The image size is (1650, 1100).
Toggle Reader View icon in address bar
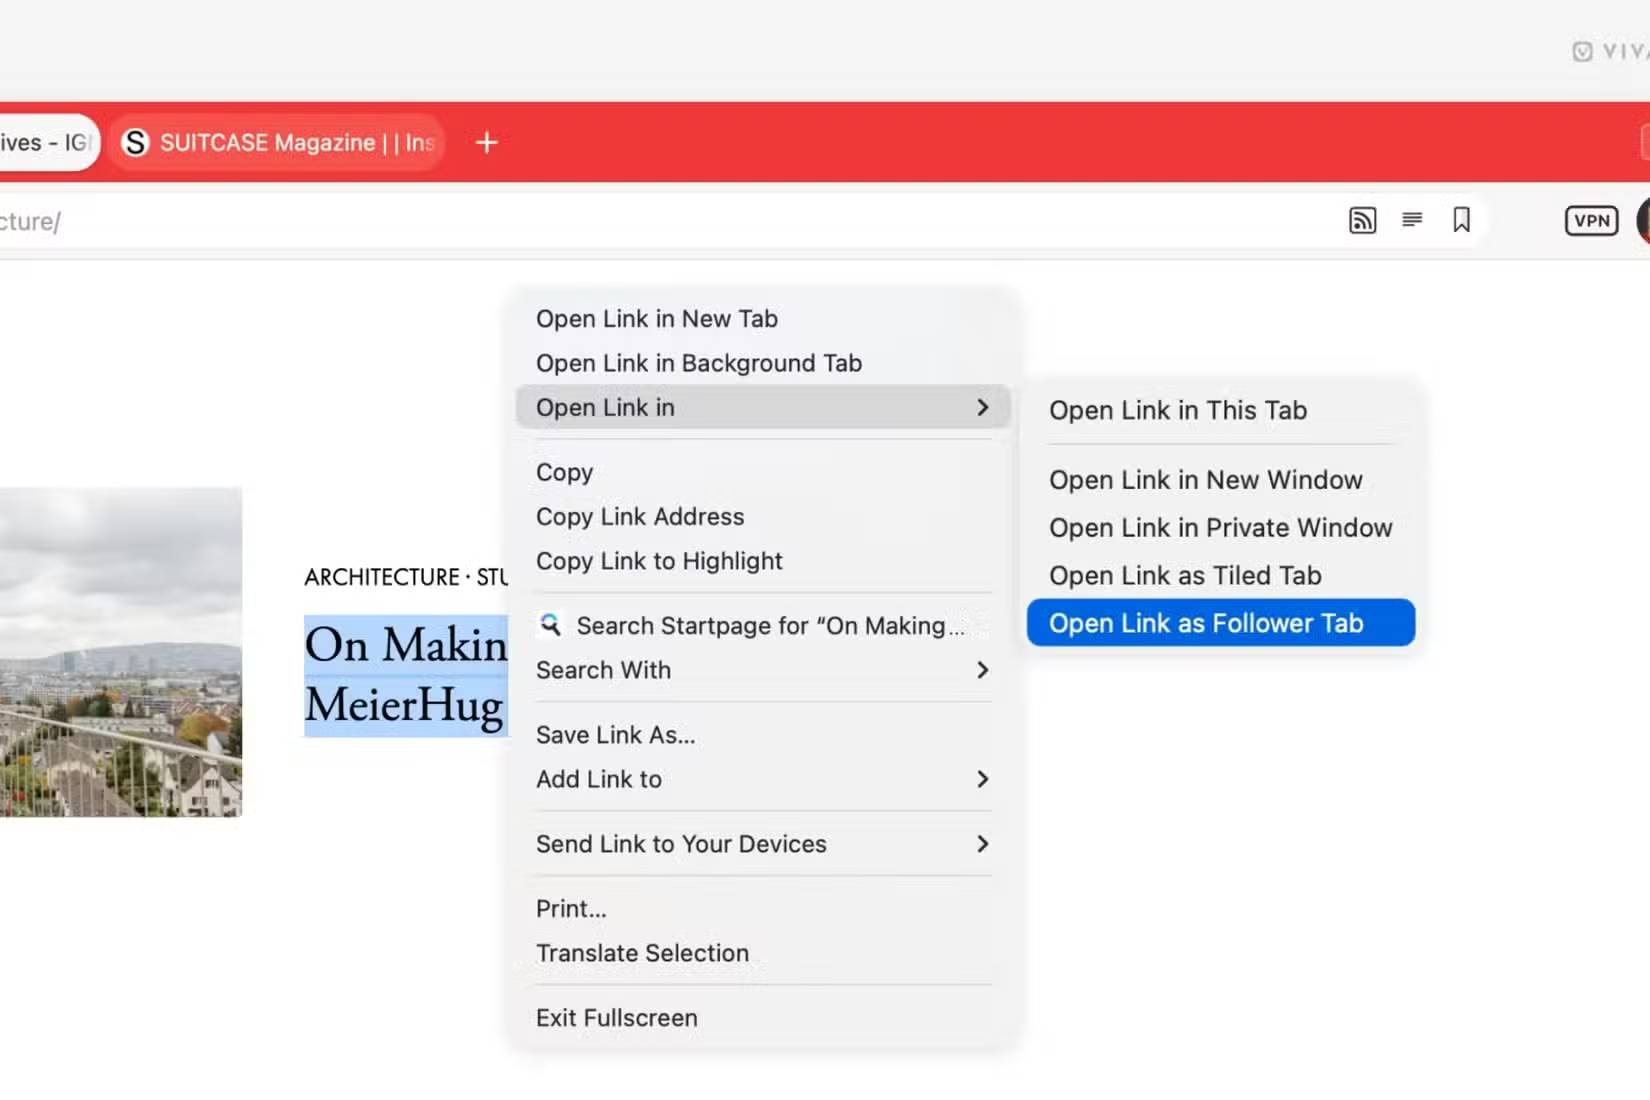pos(1412,220)
